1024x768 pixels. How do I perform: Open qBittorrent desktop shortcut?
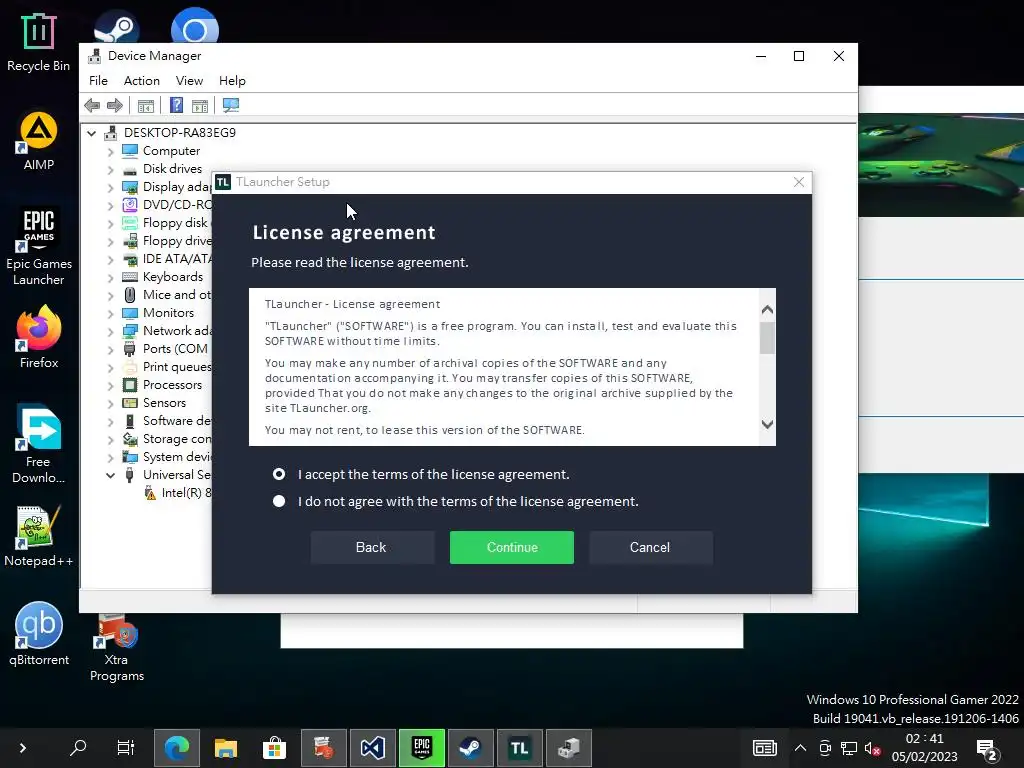click(x=39, y=633)
